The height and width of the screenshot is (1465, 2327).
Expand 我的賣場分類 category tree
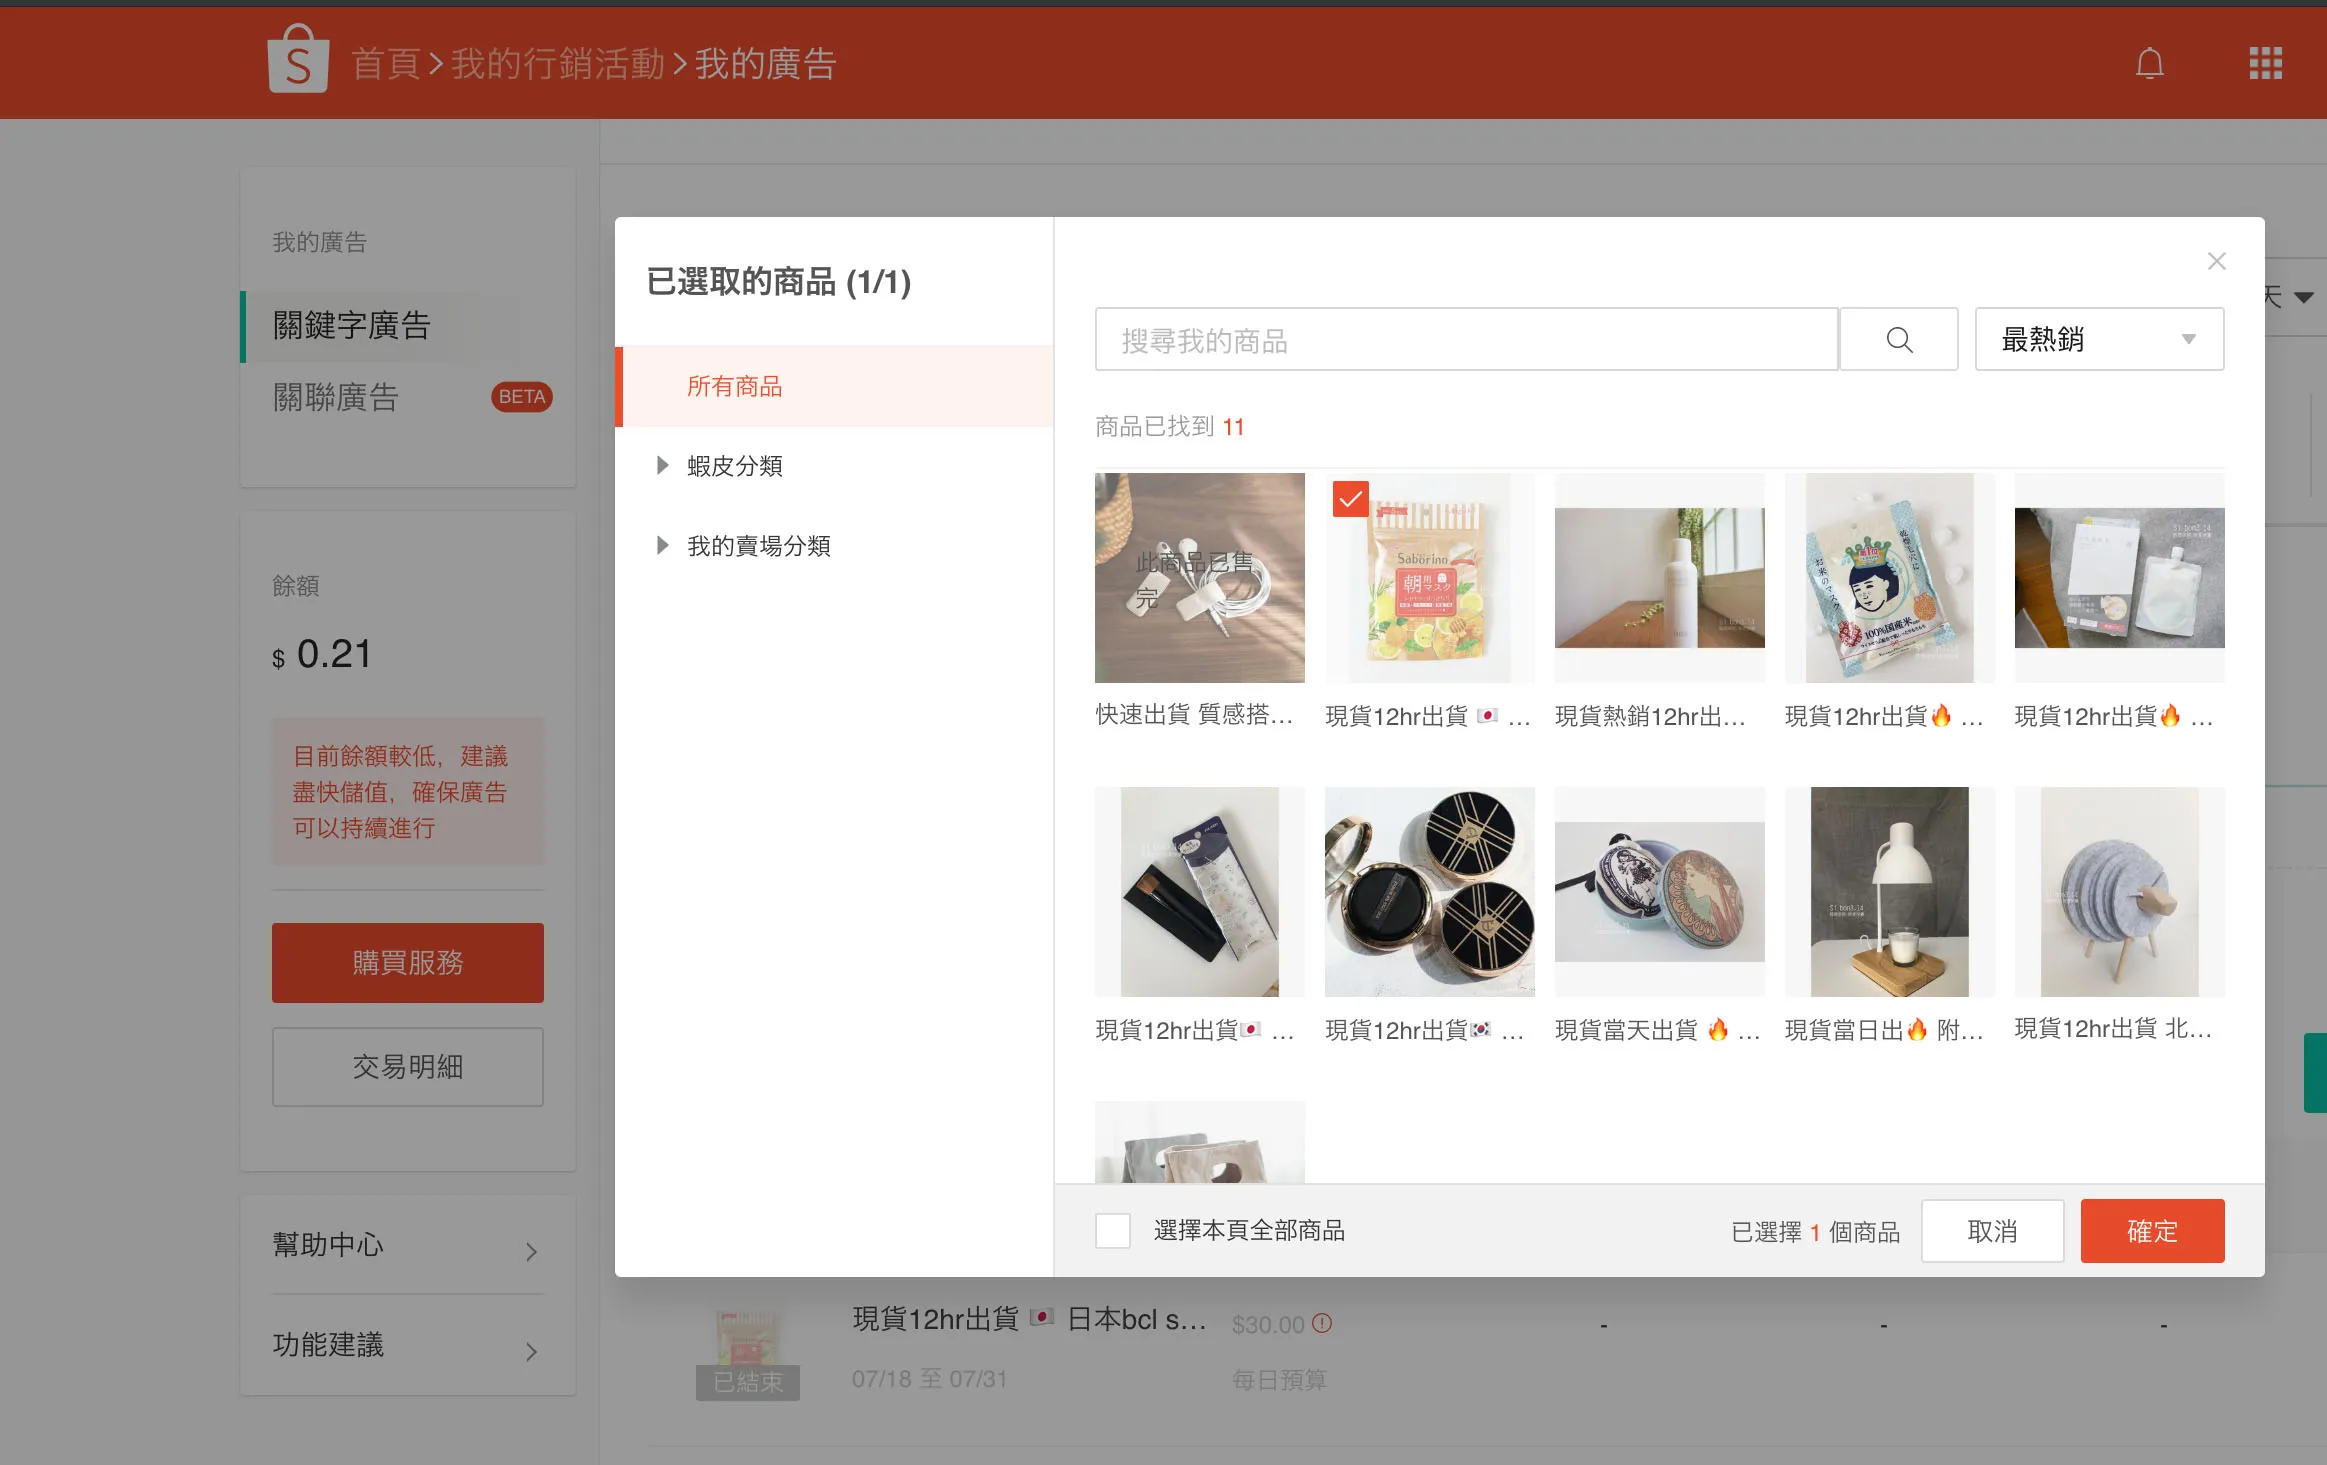coord(661,545)
